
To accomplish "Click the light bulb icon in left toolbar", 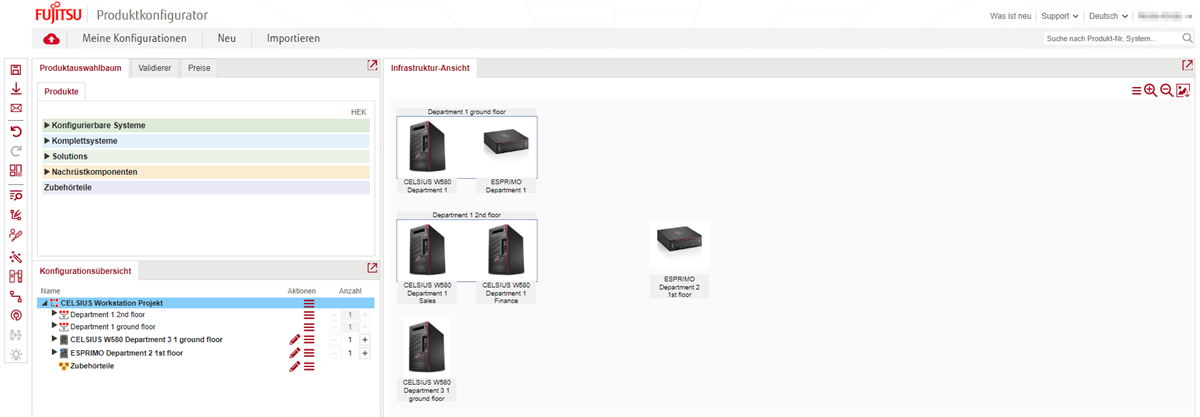I will (x=16, y=354).
